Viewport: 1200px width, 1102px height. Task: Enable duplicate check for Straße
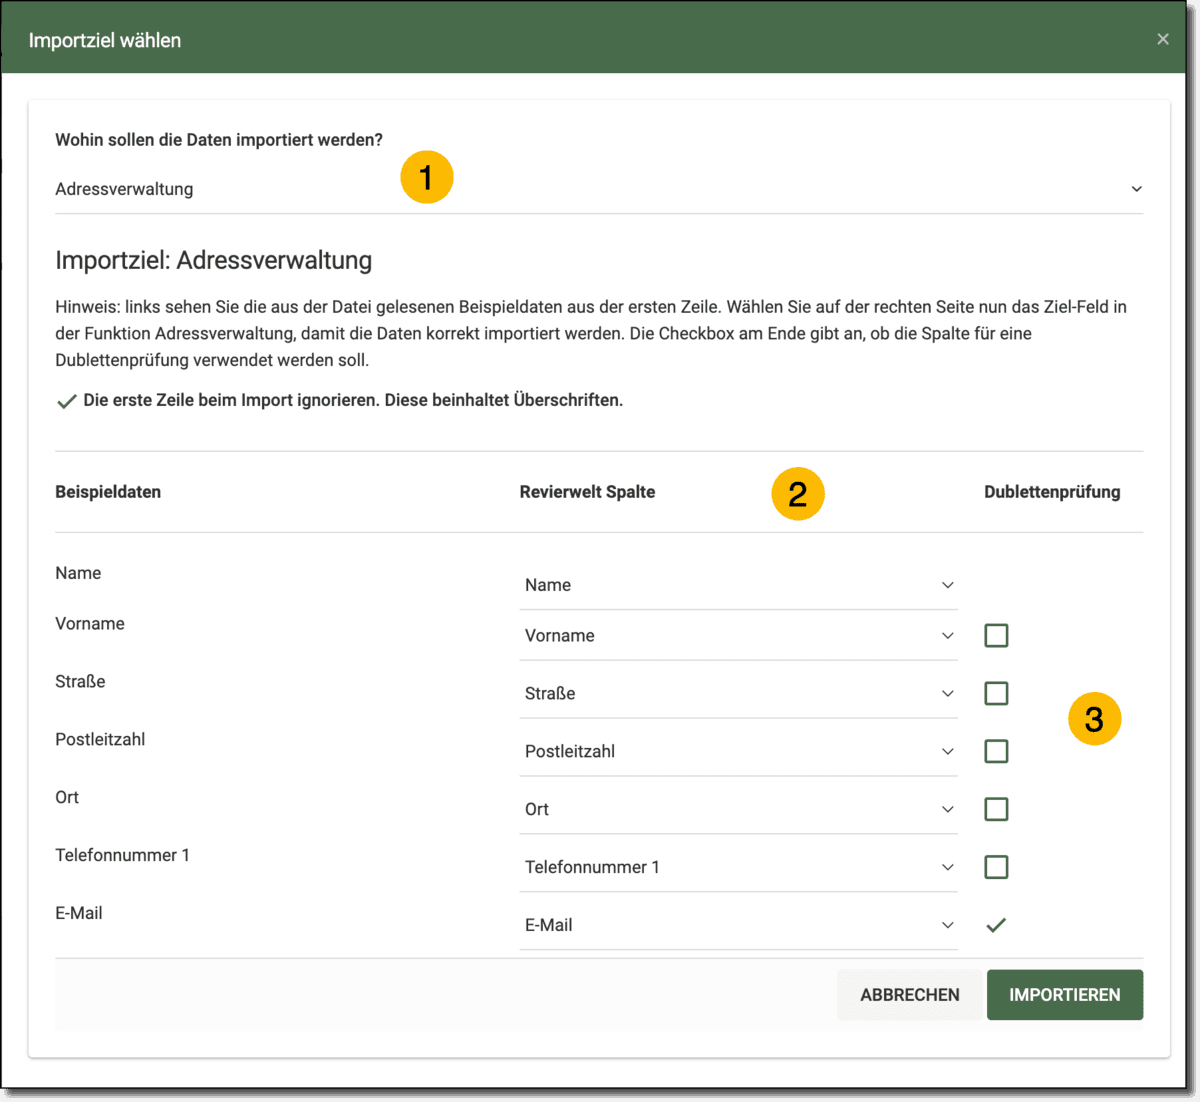click(x=996, y=694)
